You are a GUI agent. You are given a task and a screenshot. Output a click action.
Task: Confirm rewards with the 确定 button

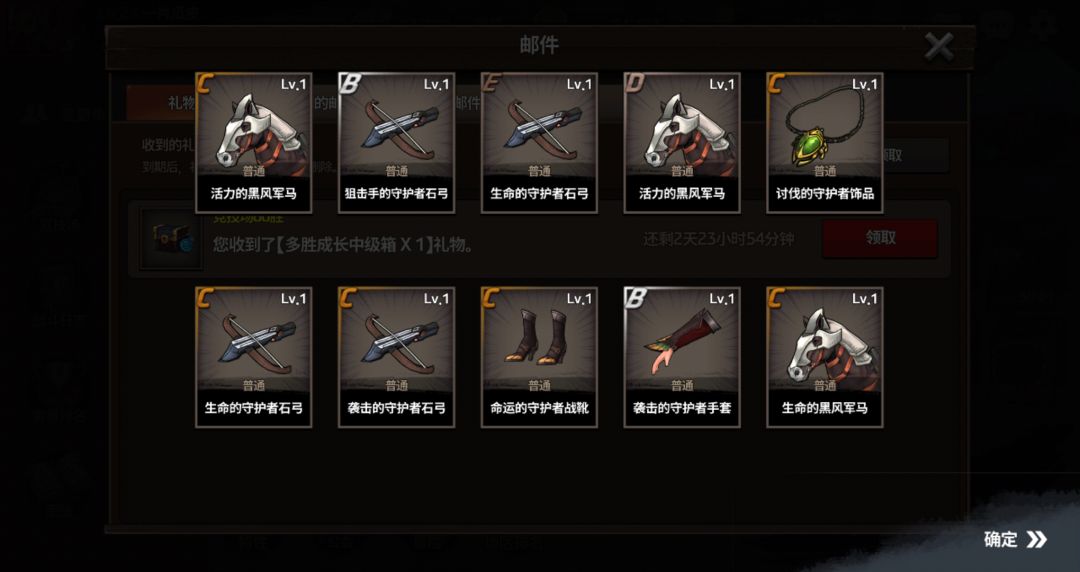(1015, 539)
